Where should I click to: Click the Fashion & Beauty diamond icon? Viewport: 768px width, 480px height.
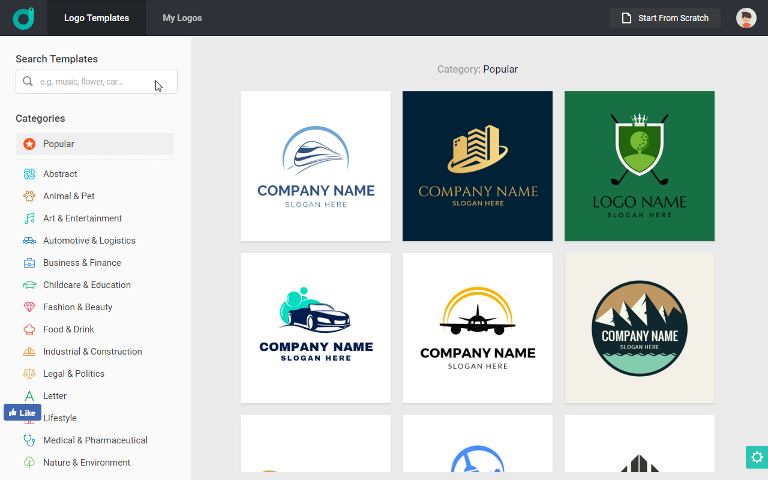[x=30, y=307]
